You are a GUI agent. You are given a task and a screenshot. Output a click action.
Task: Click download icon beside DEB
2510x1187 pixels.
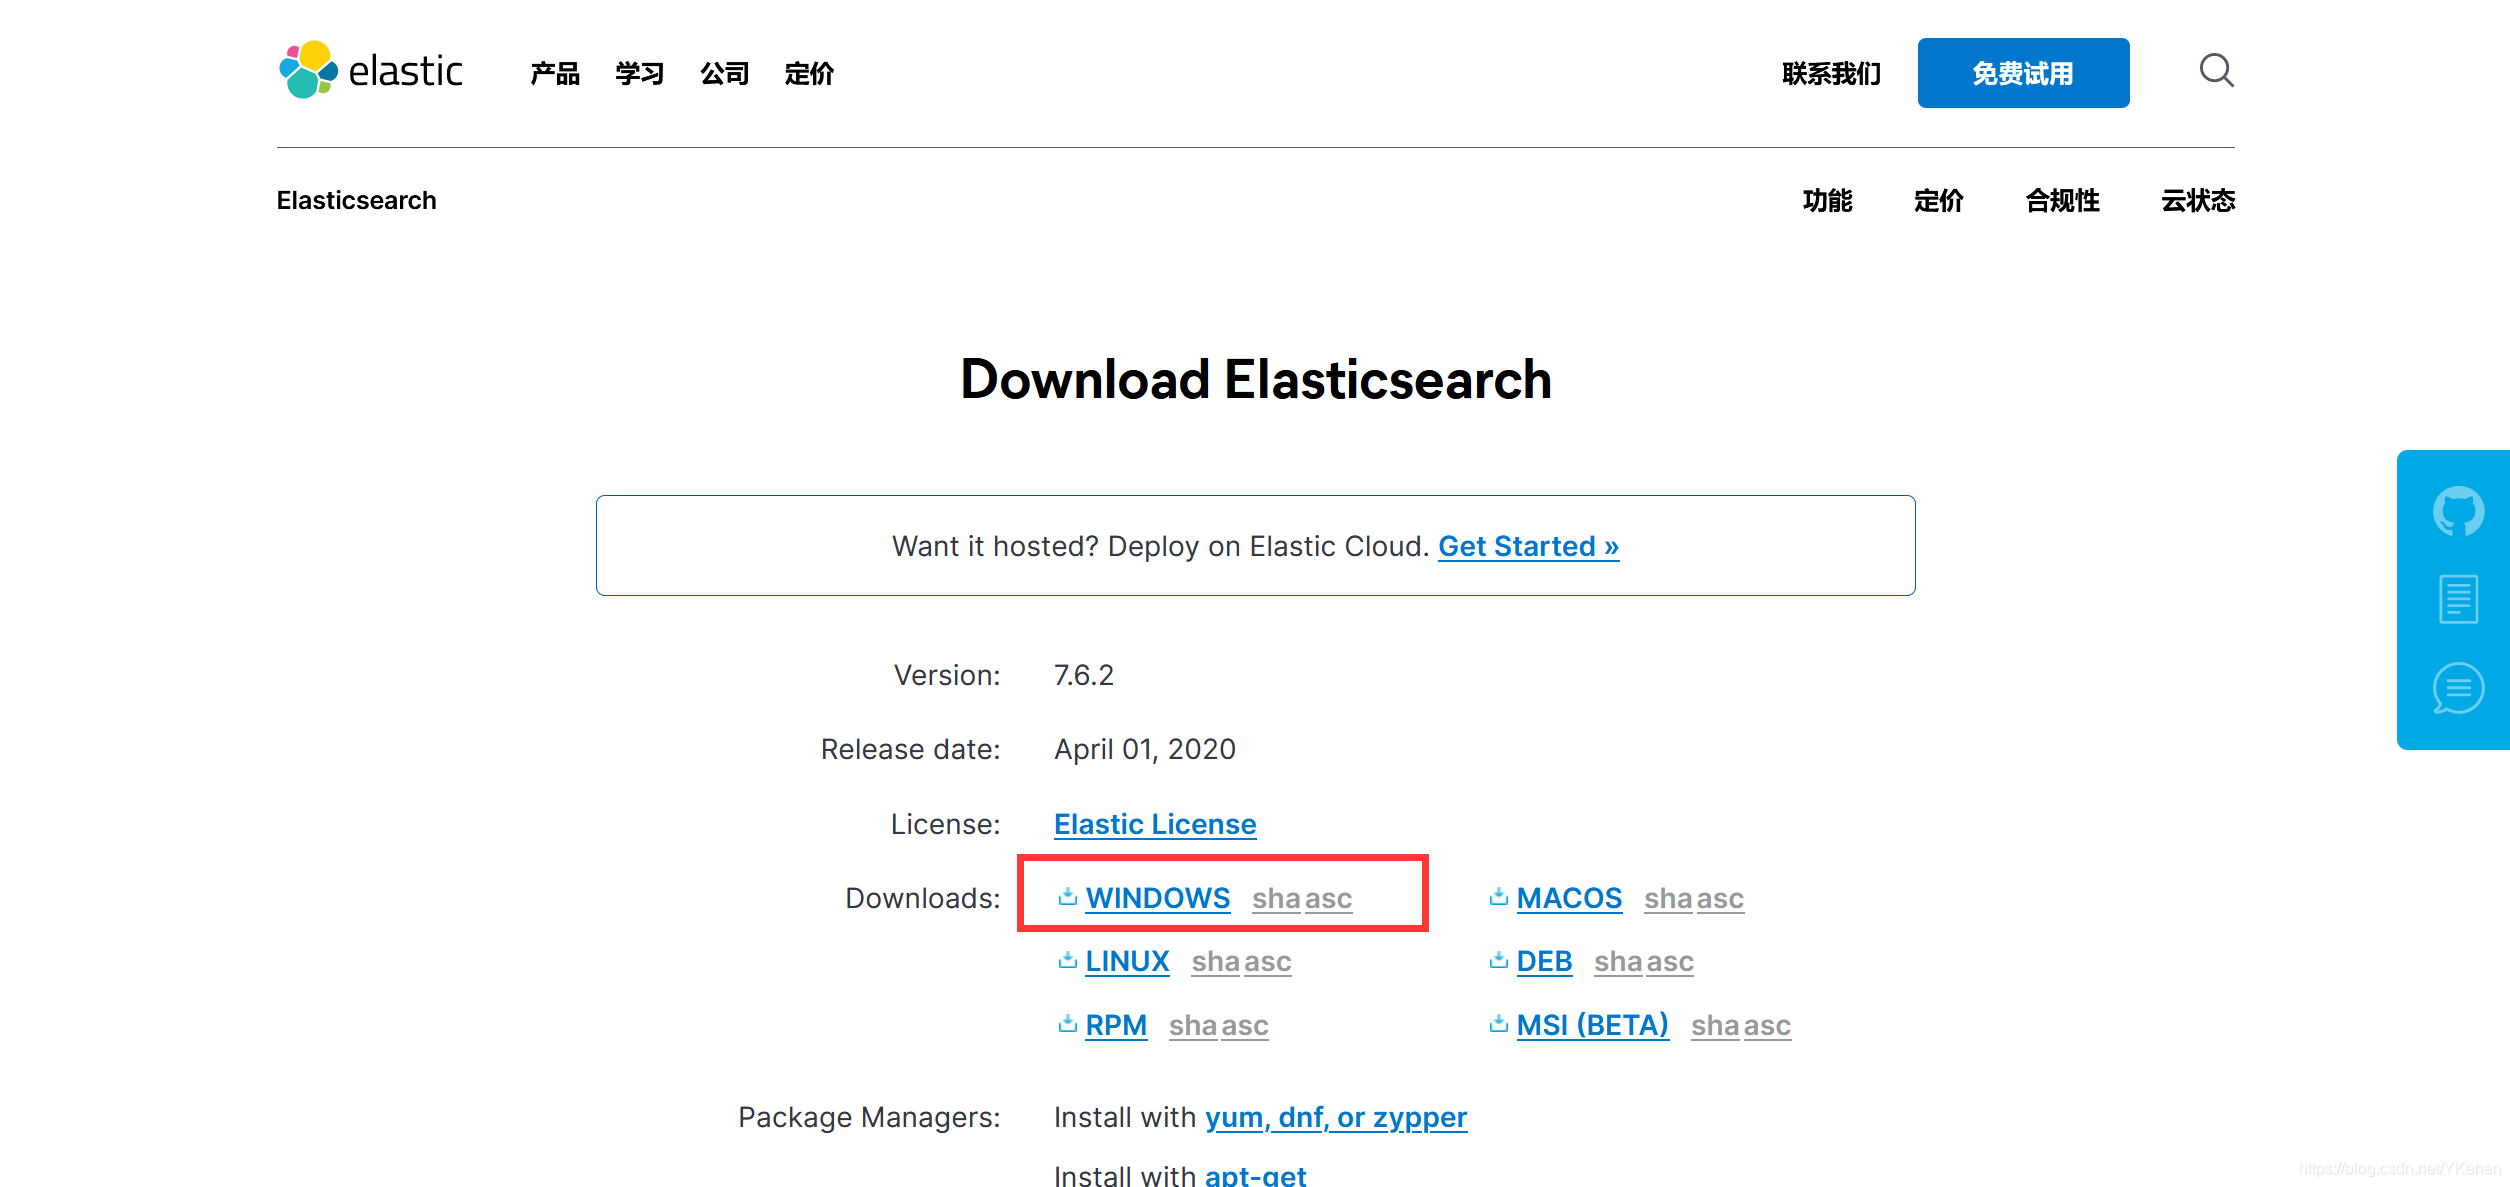coord(1498,960)
